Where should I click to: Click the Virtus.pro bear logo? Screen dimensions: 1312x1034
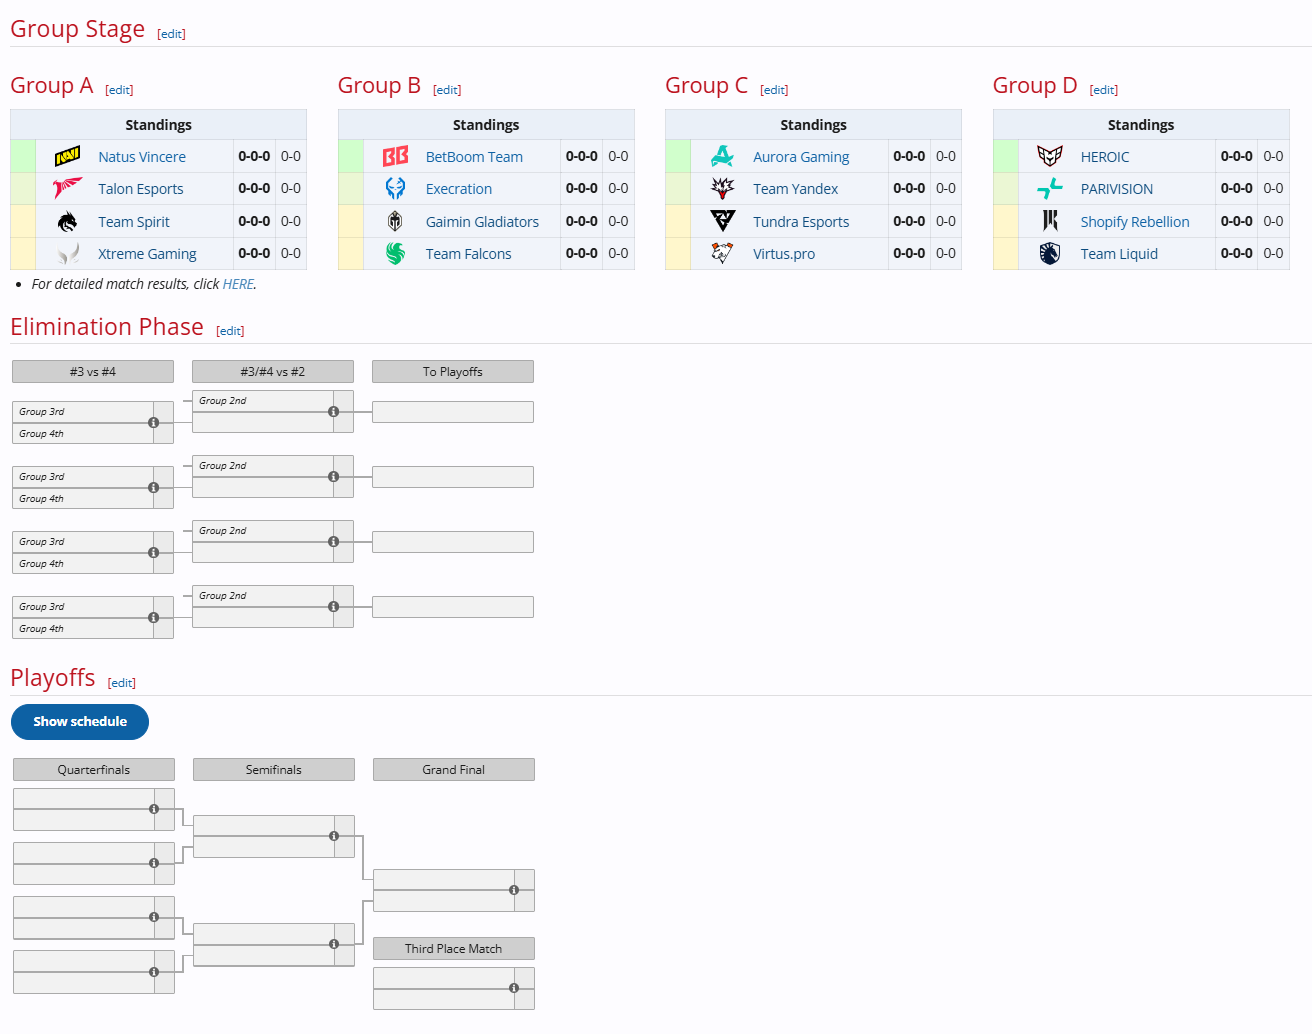[x=722, y=254]
